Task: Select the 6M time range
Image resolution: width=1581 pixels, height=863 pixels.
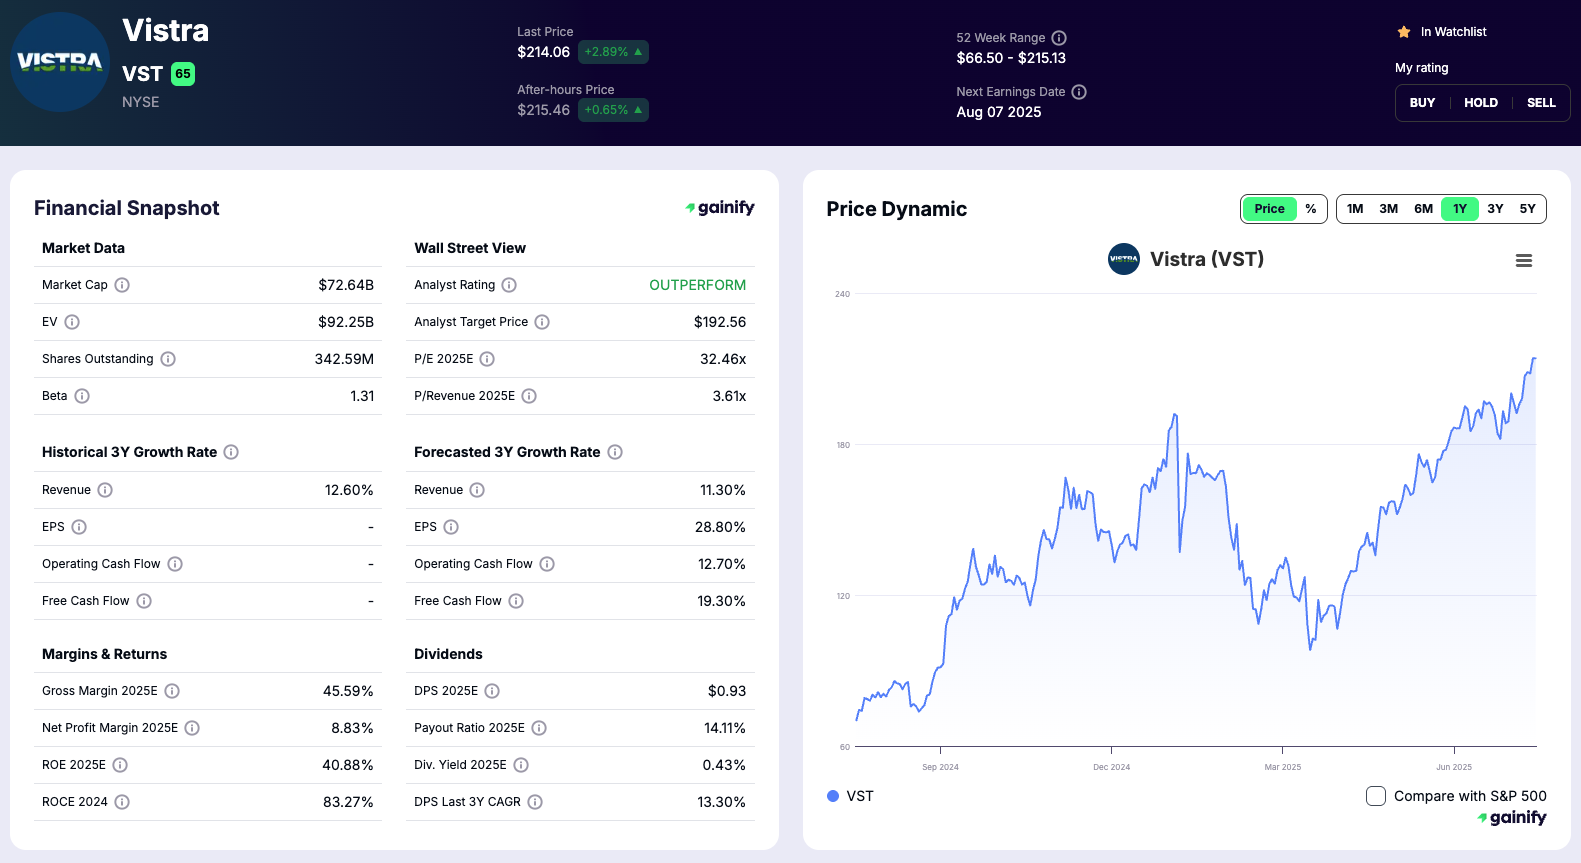Action: 1423,209
